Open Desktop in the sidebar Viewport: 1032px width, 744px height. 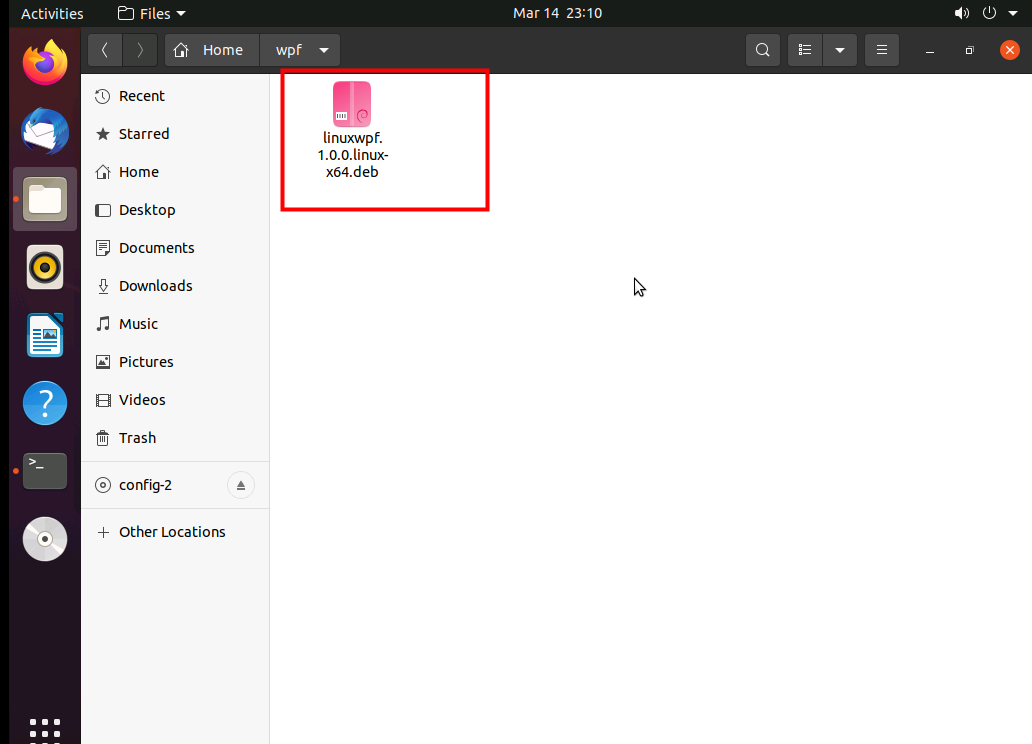pyautogui.click(x=175, y=210)
